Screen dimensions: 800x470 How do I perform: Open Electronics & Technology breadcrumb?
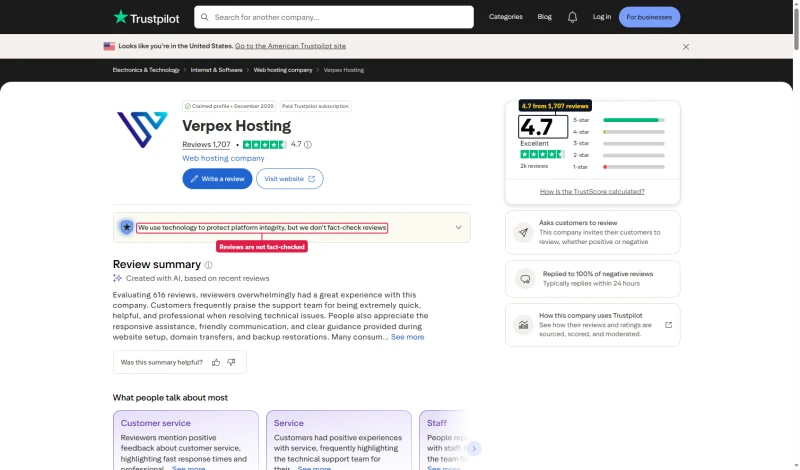146,70
